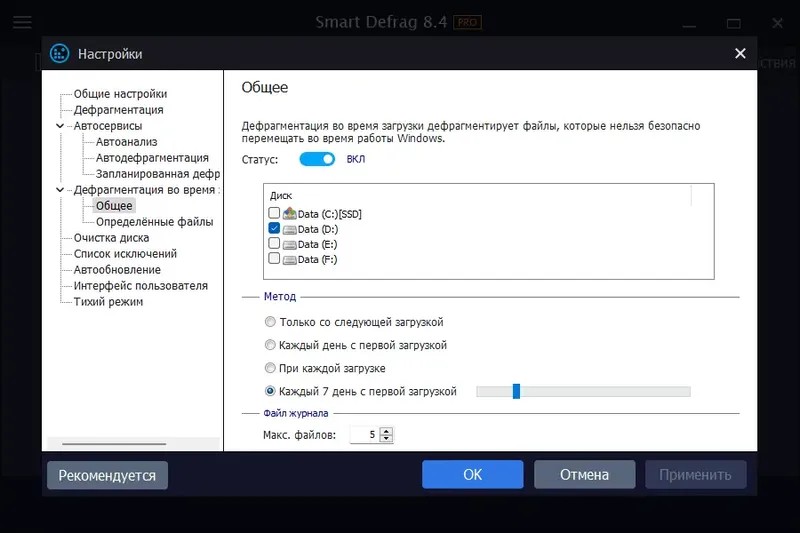This screenshot has width=800, height=533.
Task: Open the hamburger menu in the main window
Action: 22,22
